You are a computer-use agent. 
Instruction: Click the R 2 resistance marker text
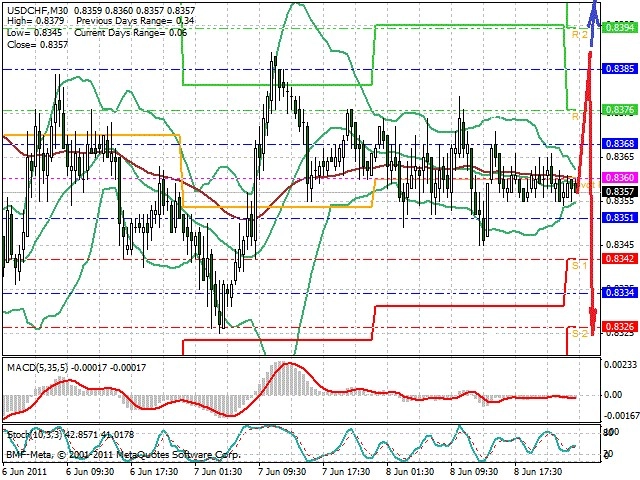pyautogui.click(x=579, y=34)
